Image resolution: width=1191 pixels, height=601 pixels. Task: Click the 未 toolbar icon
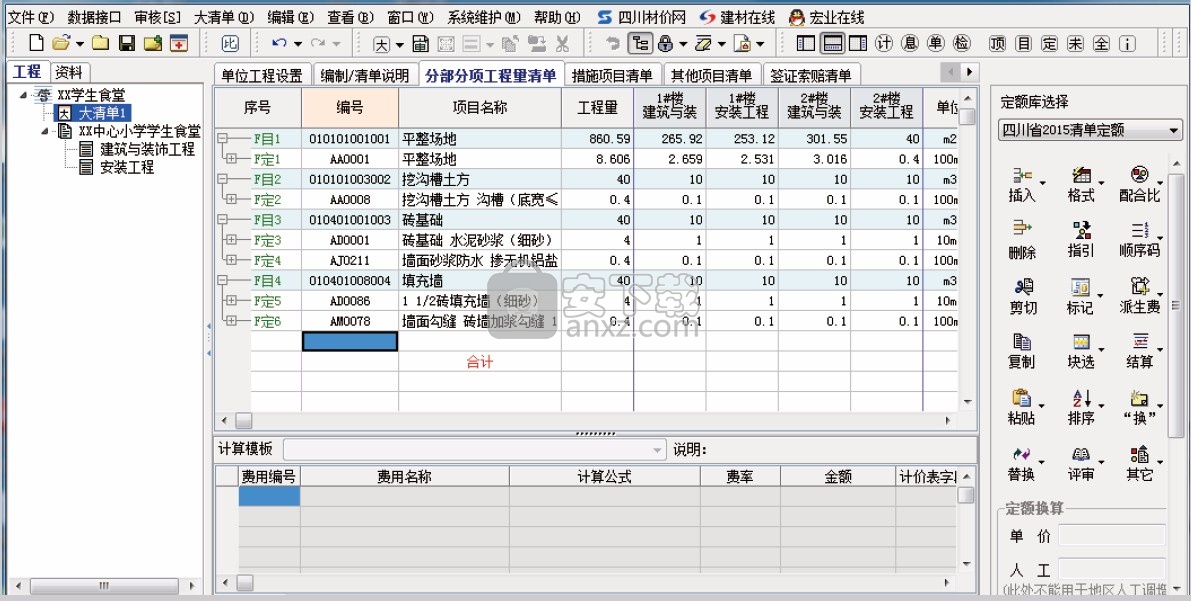pyautogui.click(x=1076, y=44)
